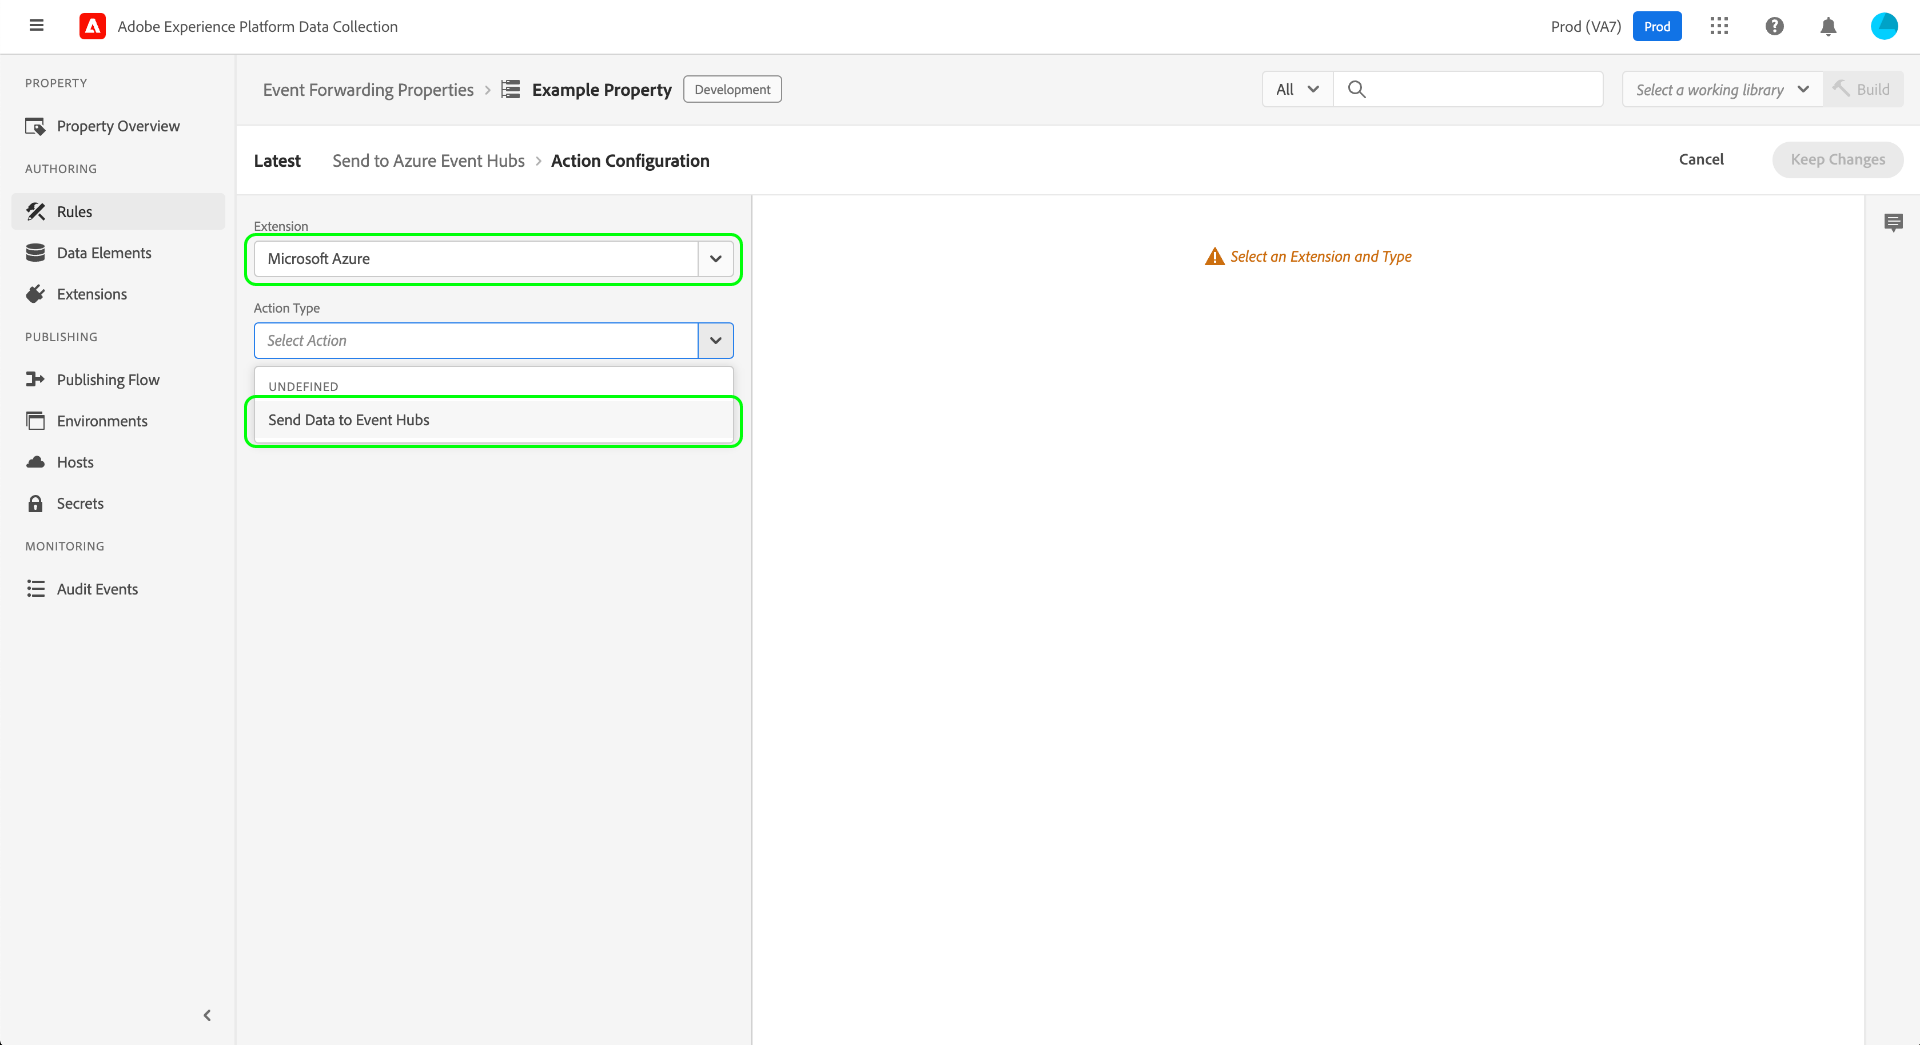Click the Hosts cloud icon
1920x1045 pixels.
click(36, 462)
